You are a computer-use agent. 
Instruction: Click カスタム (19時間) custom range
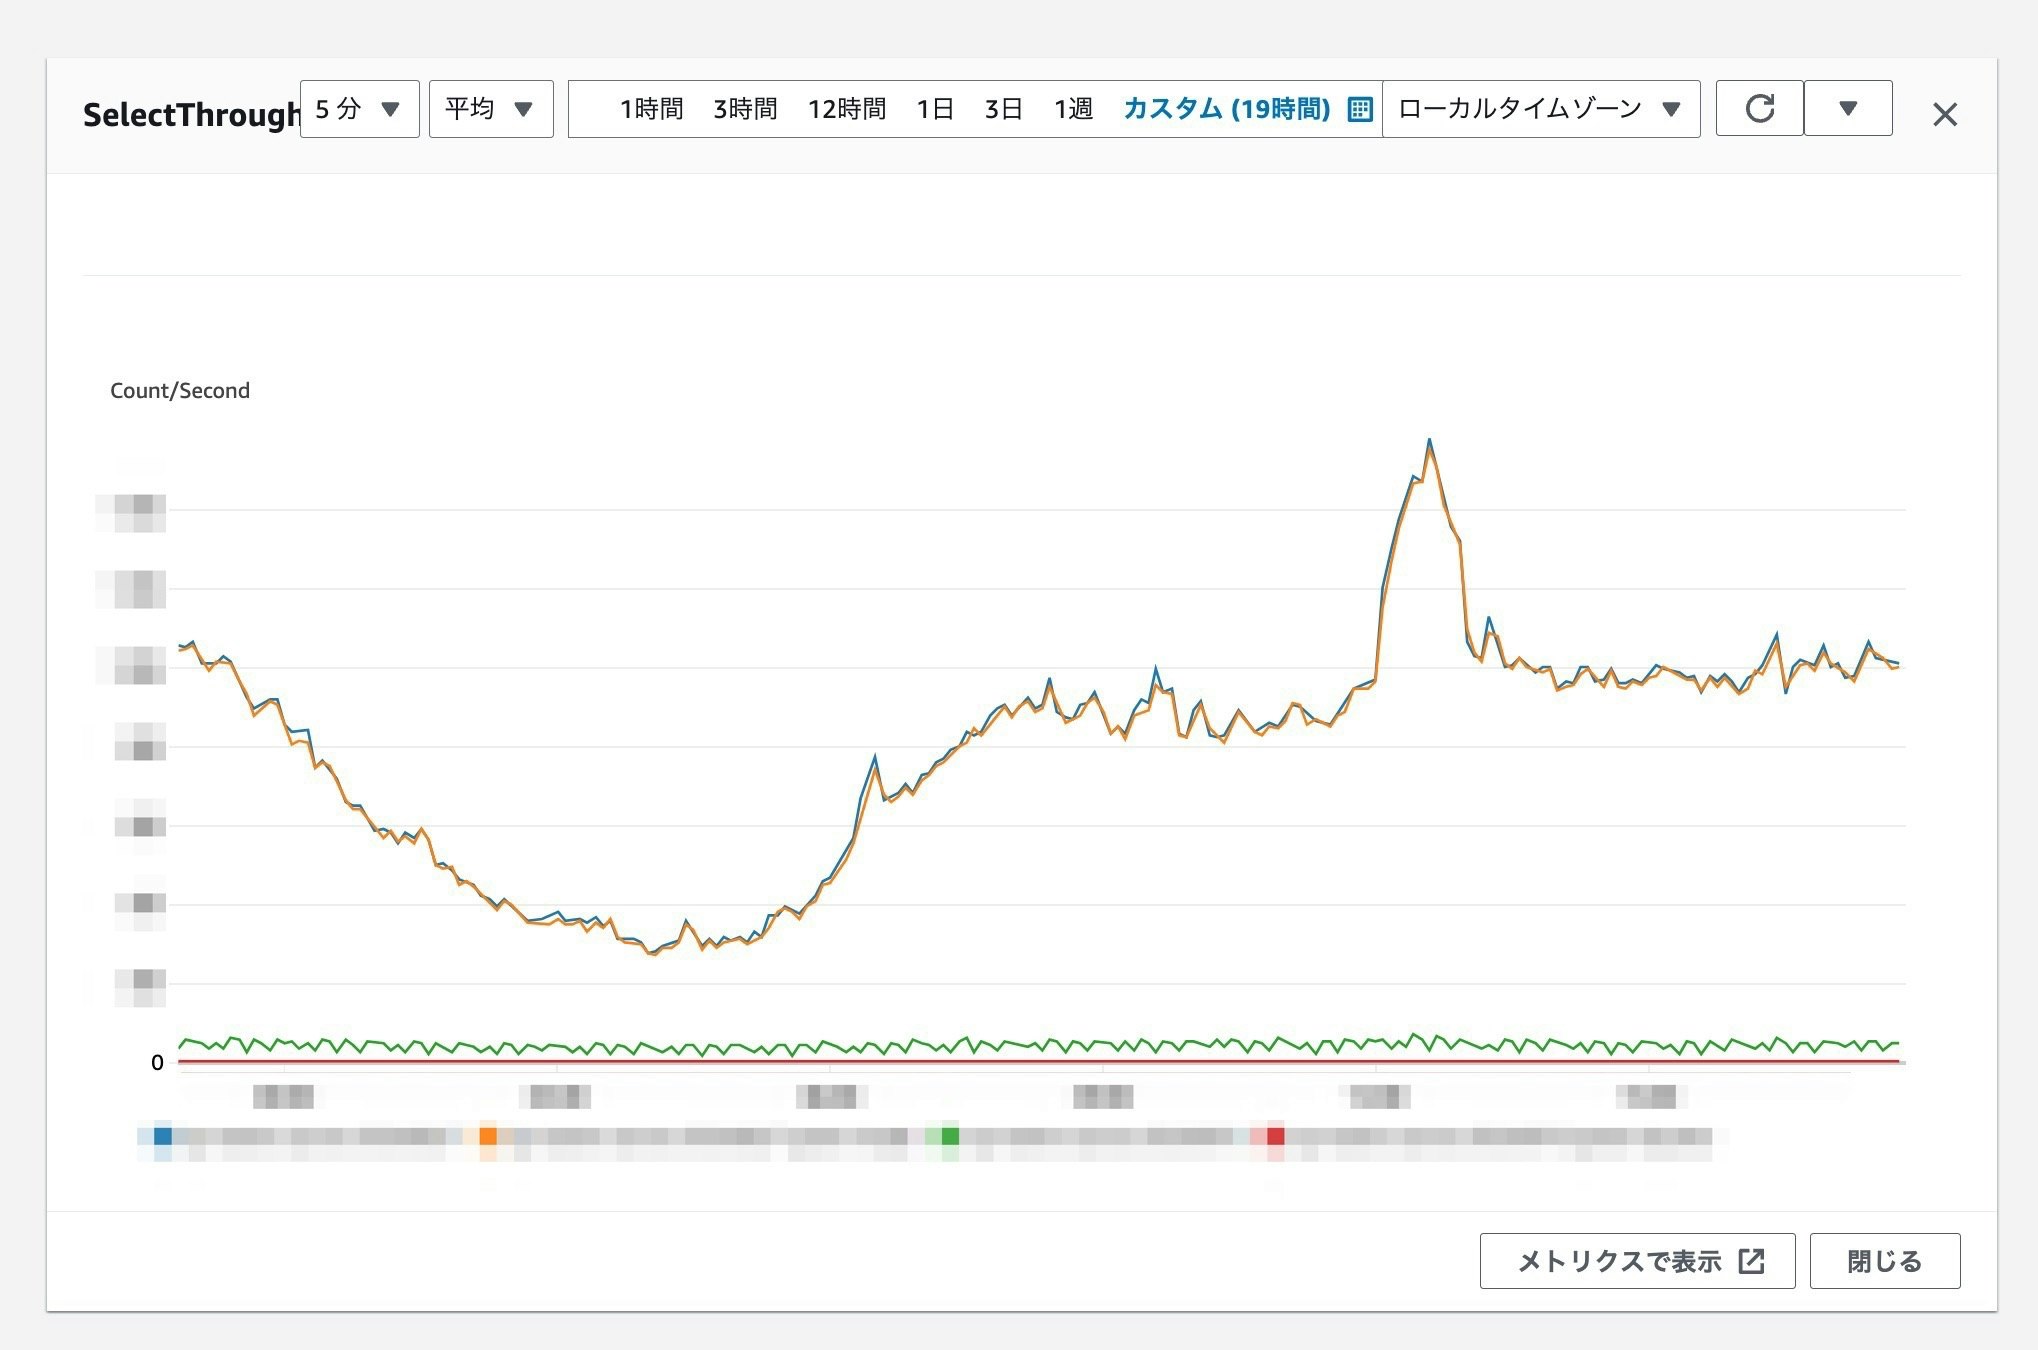pos(1226,108)
